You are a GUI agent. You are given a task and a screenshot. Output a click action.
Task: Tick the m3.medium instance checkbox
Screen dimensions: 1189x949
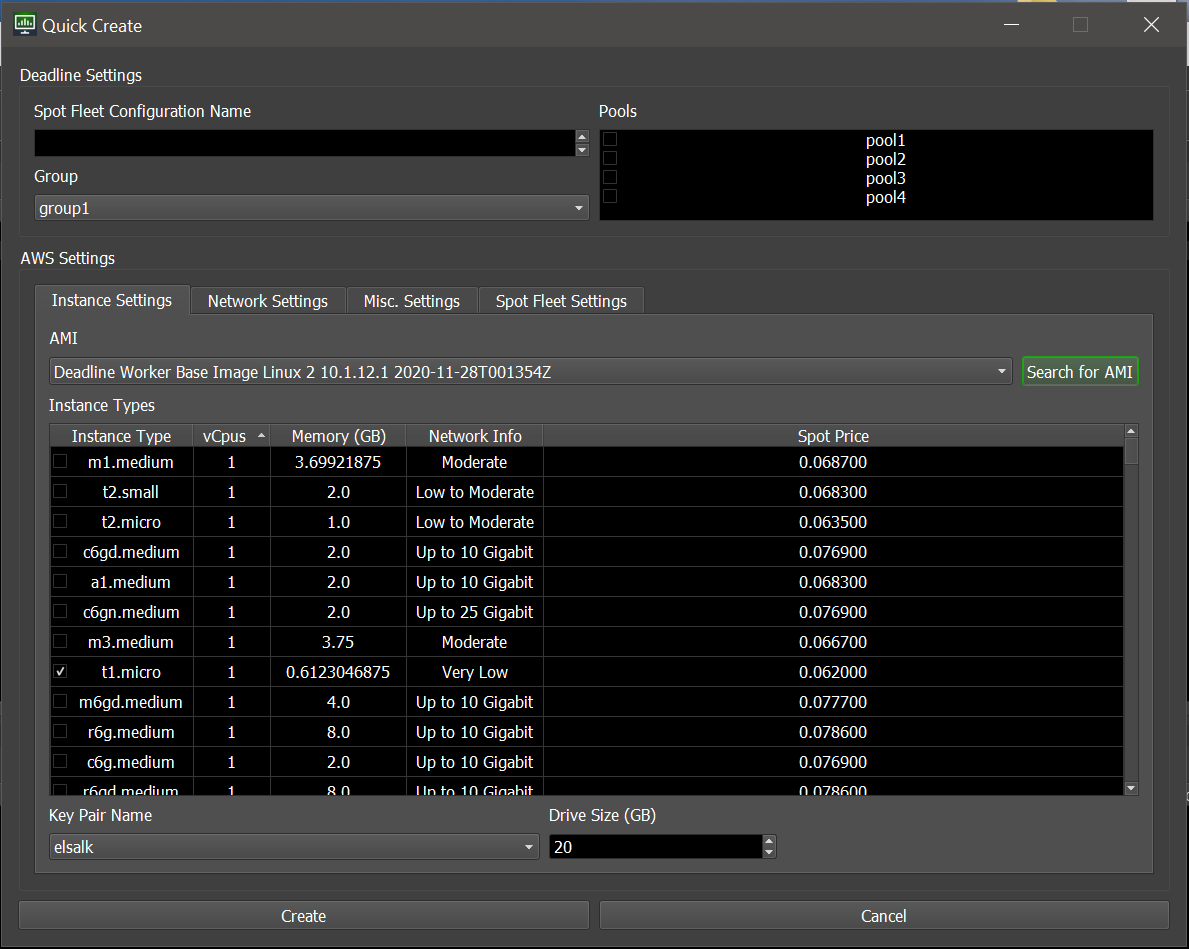(x=61, y=641)
